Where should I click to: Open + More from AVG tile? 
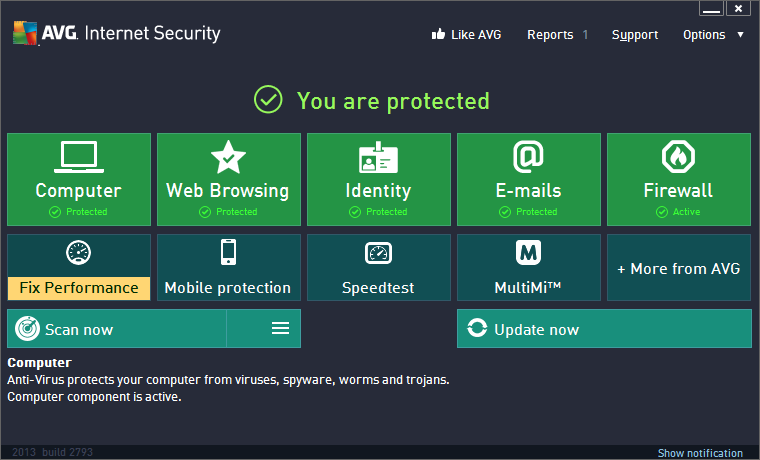pos(678,268)
